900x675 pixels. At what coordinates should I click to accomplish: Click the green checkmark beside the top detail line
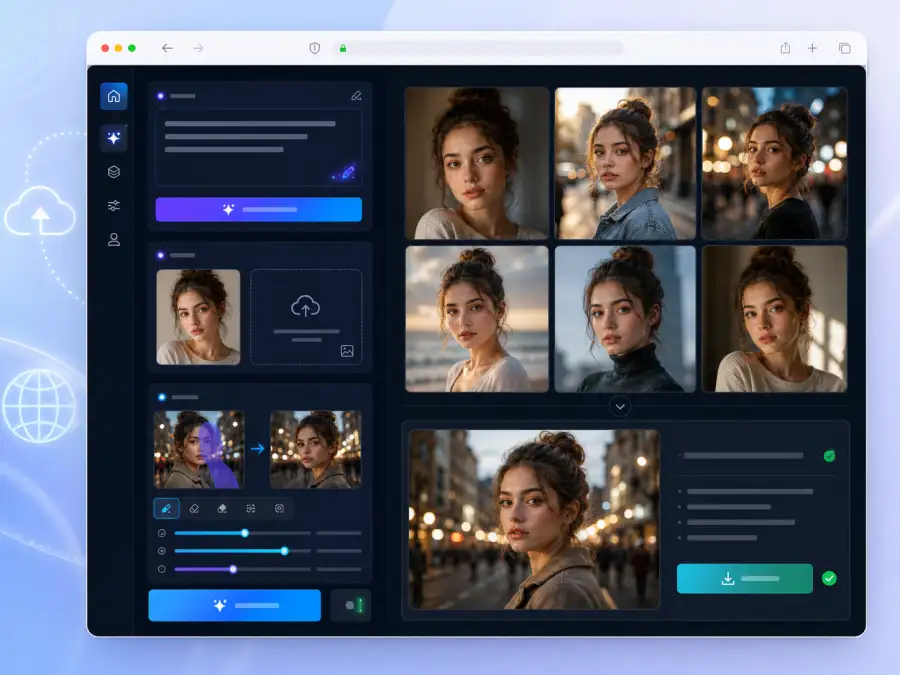[829, 456]
